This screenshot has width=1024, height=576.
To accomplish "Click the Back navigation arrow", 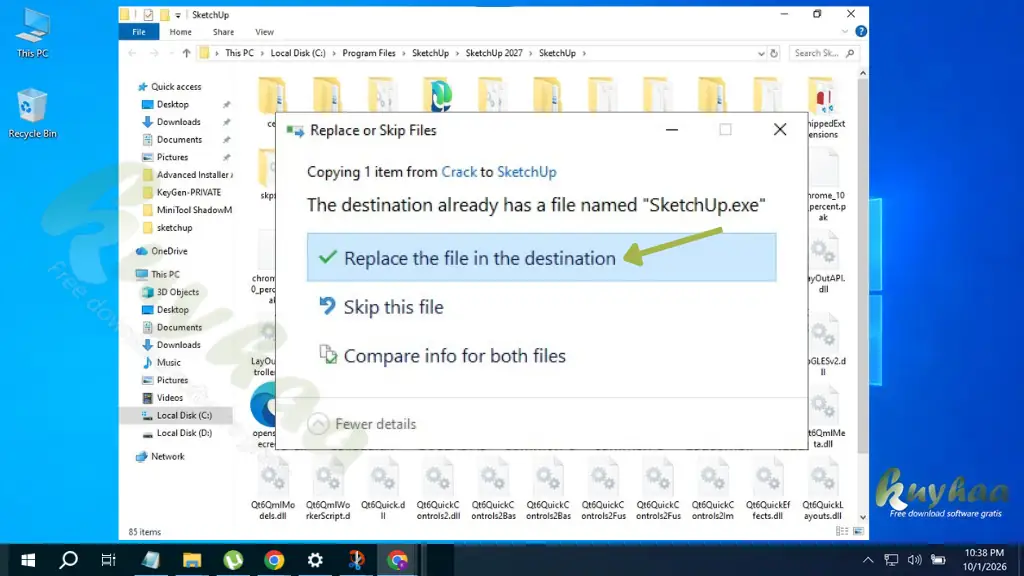I will click(133, 53).
